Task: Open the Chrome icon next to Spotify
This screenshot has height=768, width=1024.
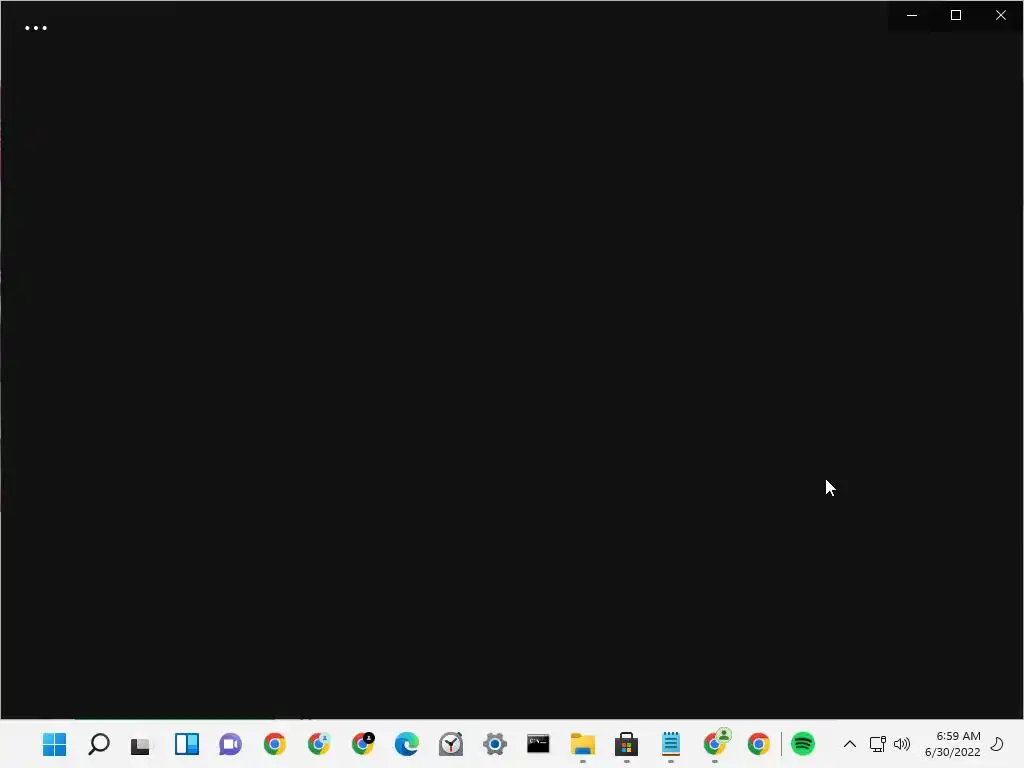Action: coord(759,744)
